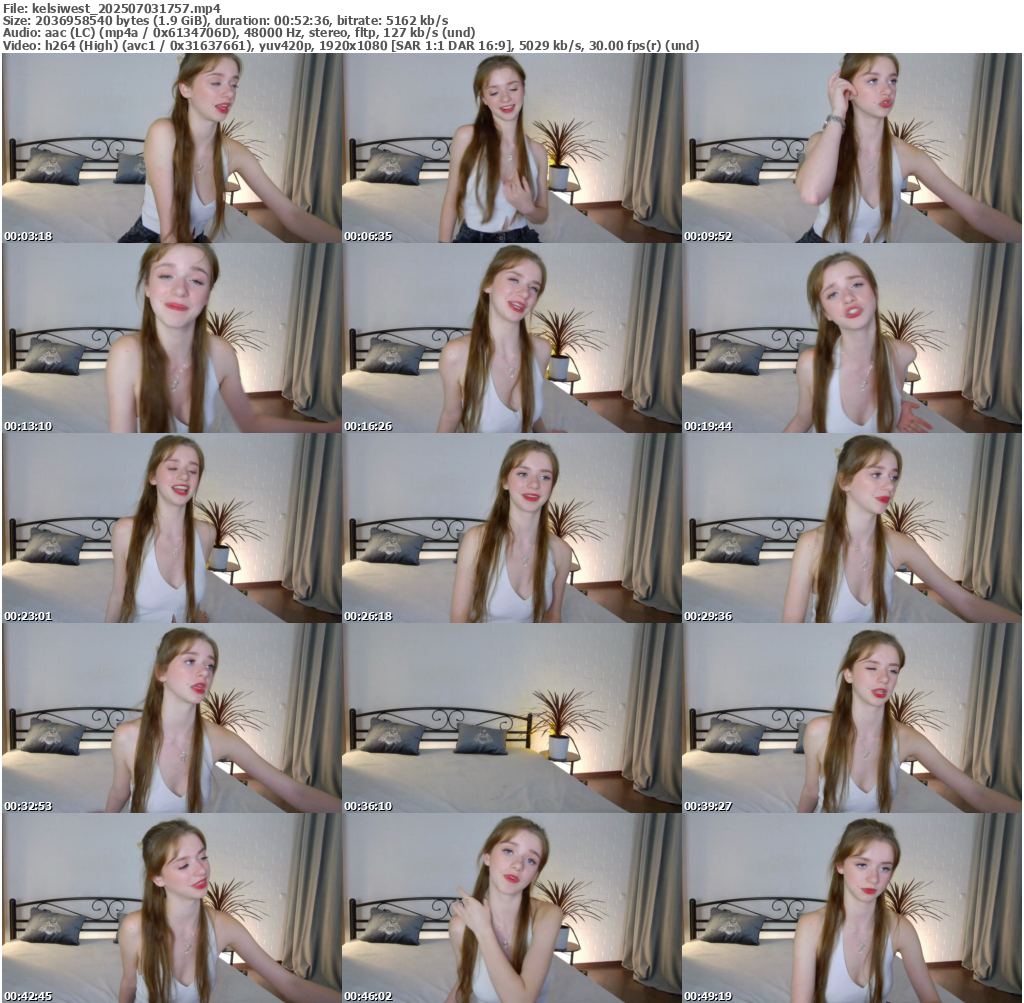Click the preview frame at 00:23:01
The width and height of the screenshot is (1024, 1003).
pyautogui.click(x=172, y=528)
